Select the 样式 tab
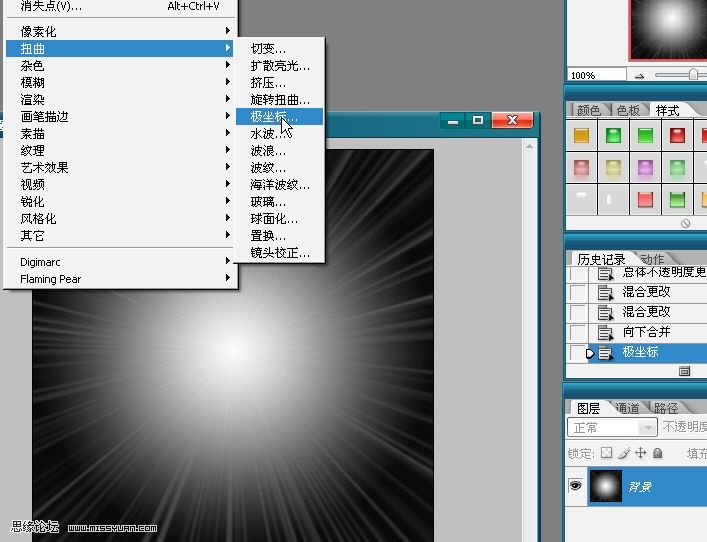The image size is (707, 542). [x=667, y=110]
